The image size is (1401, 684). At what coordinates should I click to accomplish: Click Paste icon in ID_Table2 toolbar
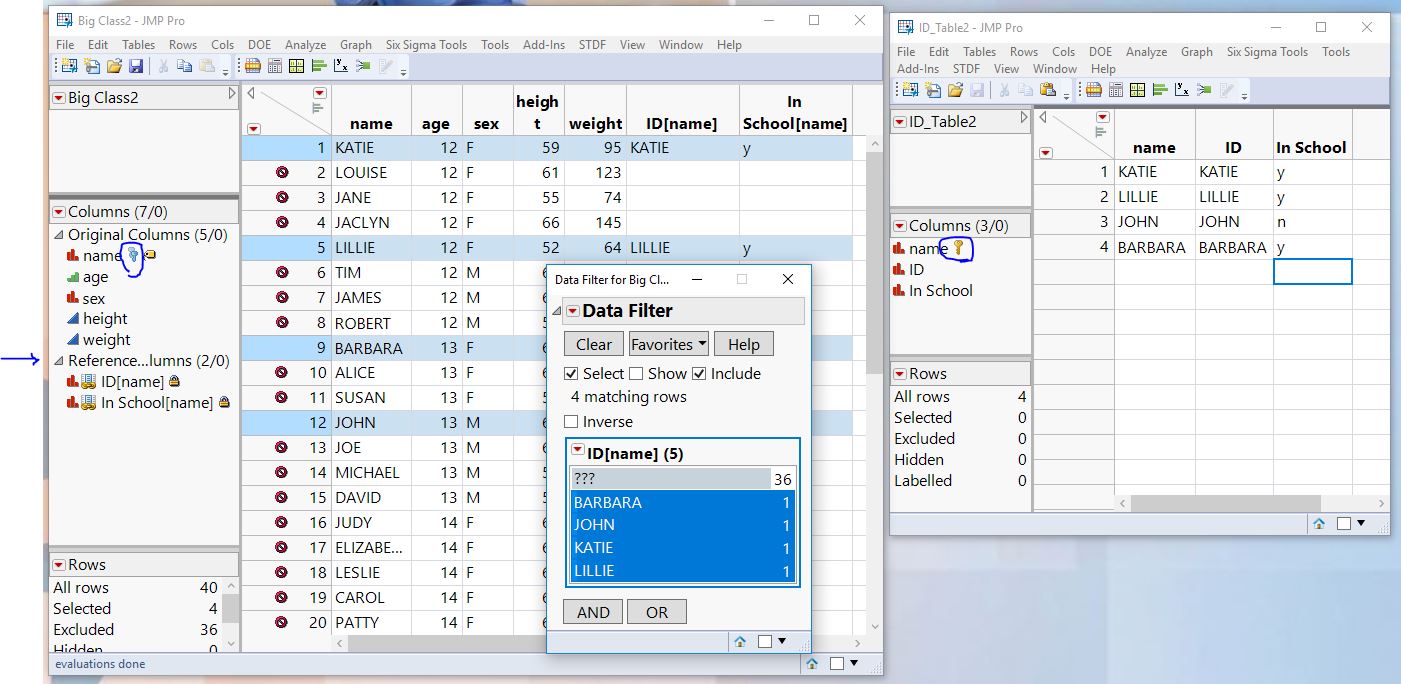tap(1050, 91)
